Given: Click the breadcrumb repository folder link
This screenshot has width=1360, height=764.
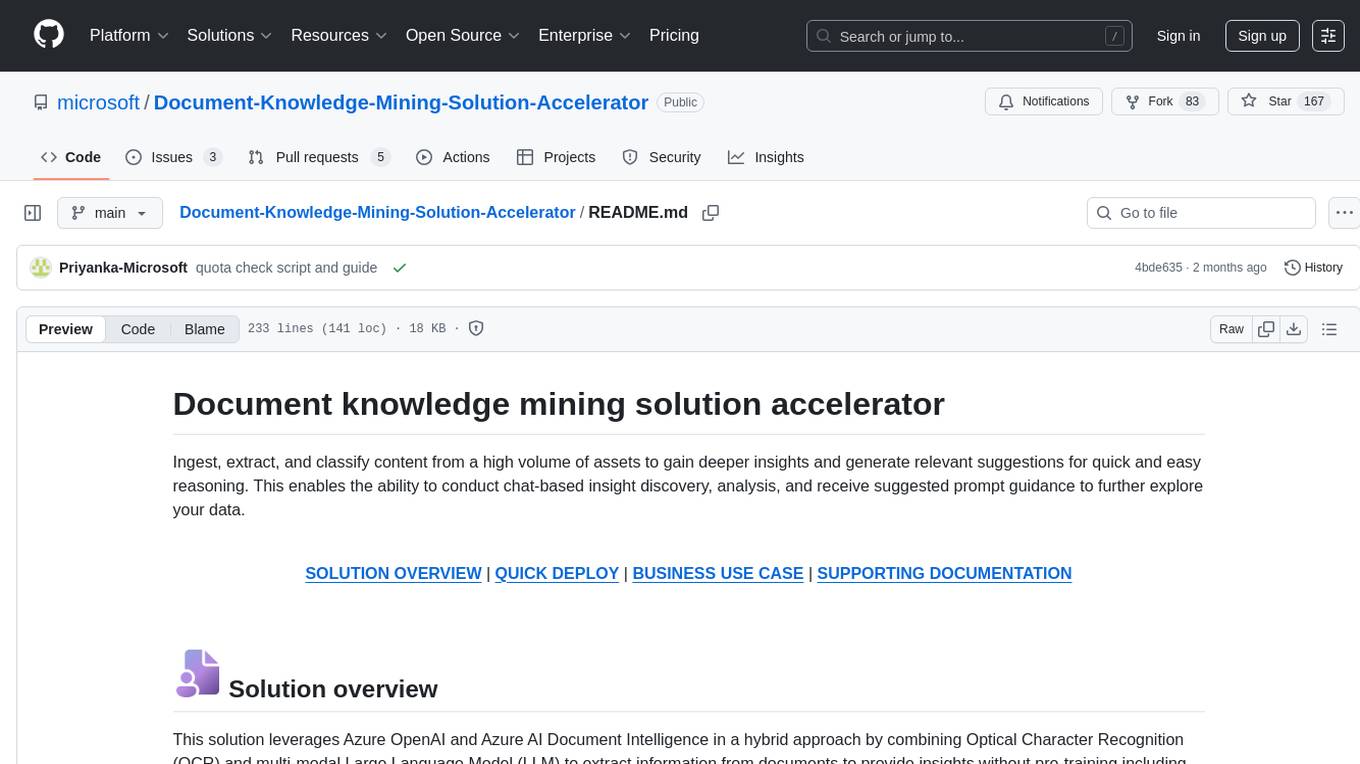Looking at the screenshot, I should pyautogui.click(x=377, y=213).
